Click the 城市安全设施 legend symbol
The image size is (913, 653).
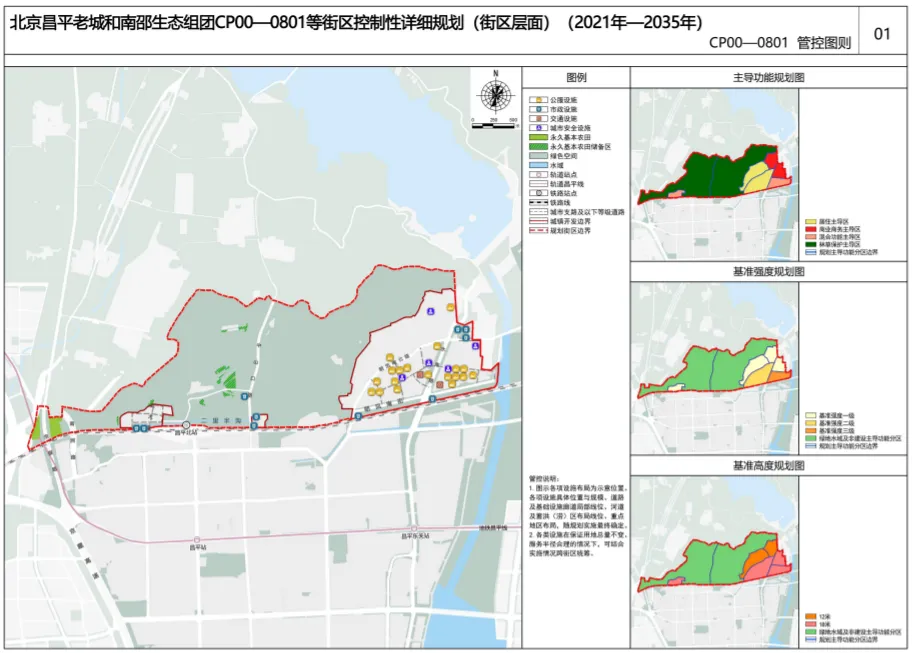point(538,128)
